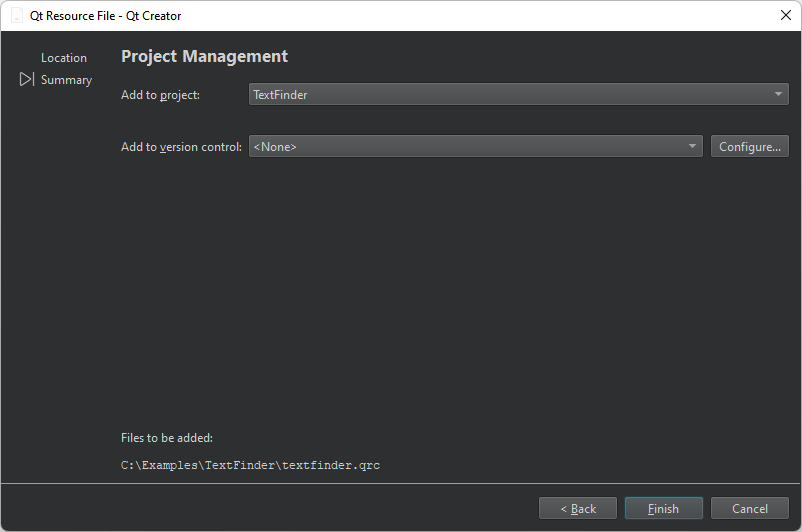802x532 pixels.
Task: Click the 'Files to be added:' label
Action: click(167, 438)
